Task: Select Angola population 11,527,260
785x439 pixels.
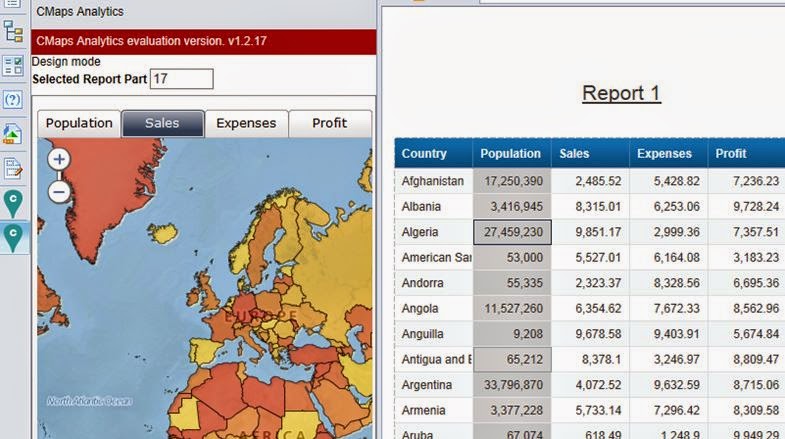Action: 512,309
